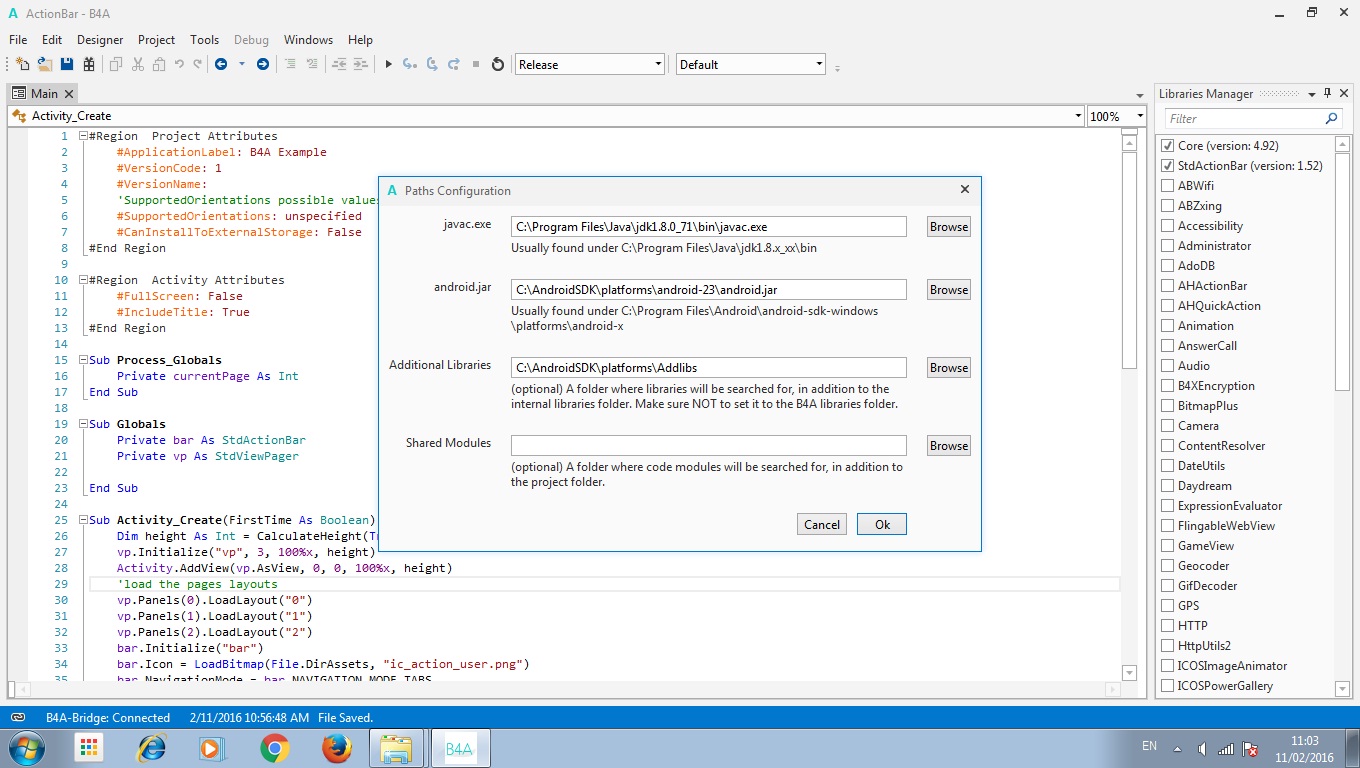This screenshot has width=1360, height=768.
Task: Open the Project menu
Action: pos(156,40)
